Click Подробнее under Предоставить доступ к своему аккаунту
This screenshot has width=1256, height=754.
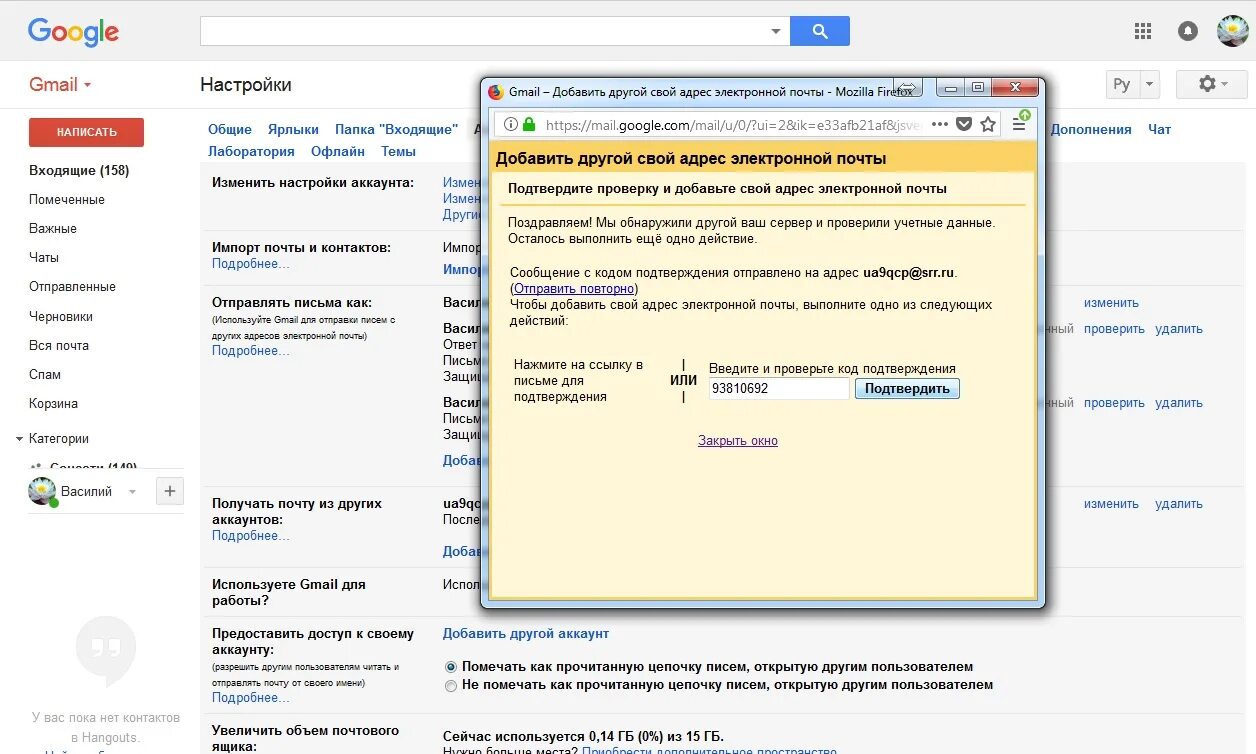pos(251,698)
